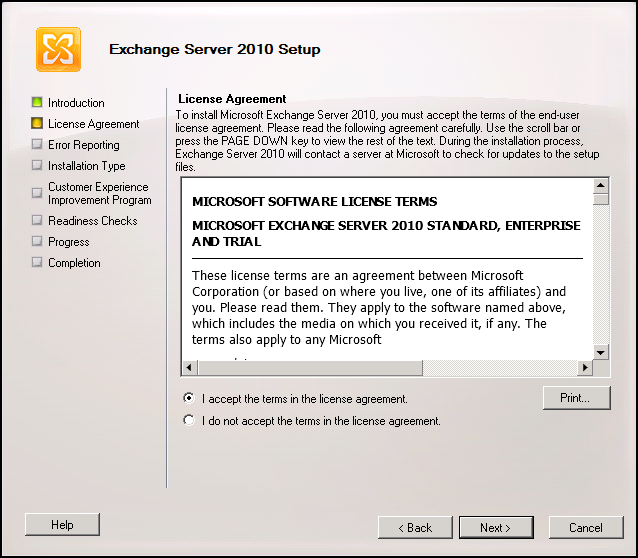Click the Installation Type step indicator square

click(37, 165)
